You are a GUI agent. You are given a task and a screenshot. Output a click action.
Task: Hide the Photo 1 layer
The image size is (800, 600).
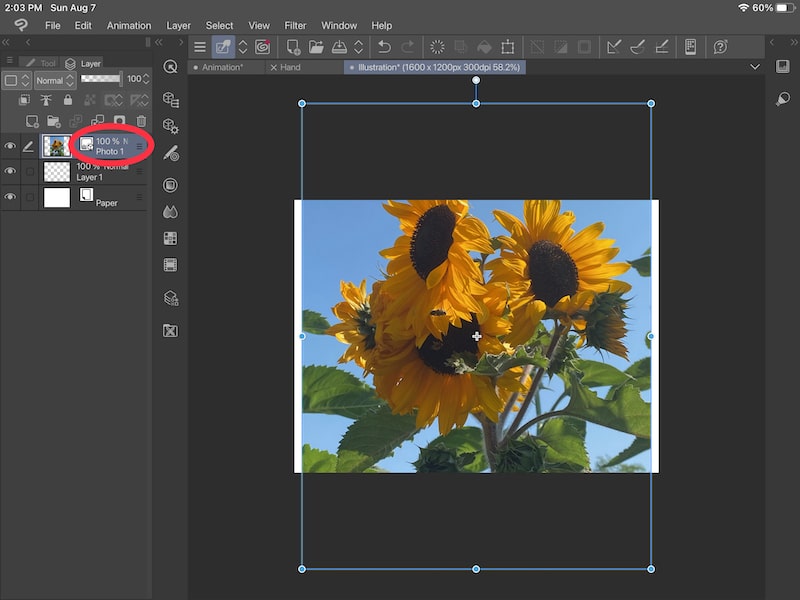pos(10,146)
